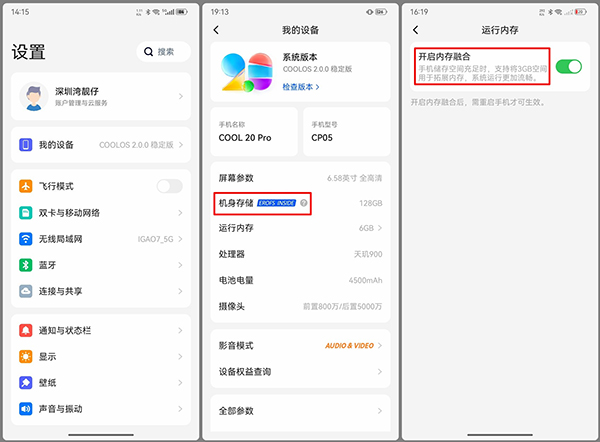Tap the red notification bell icon

click(26, 330)
